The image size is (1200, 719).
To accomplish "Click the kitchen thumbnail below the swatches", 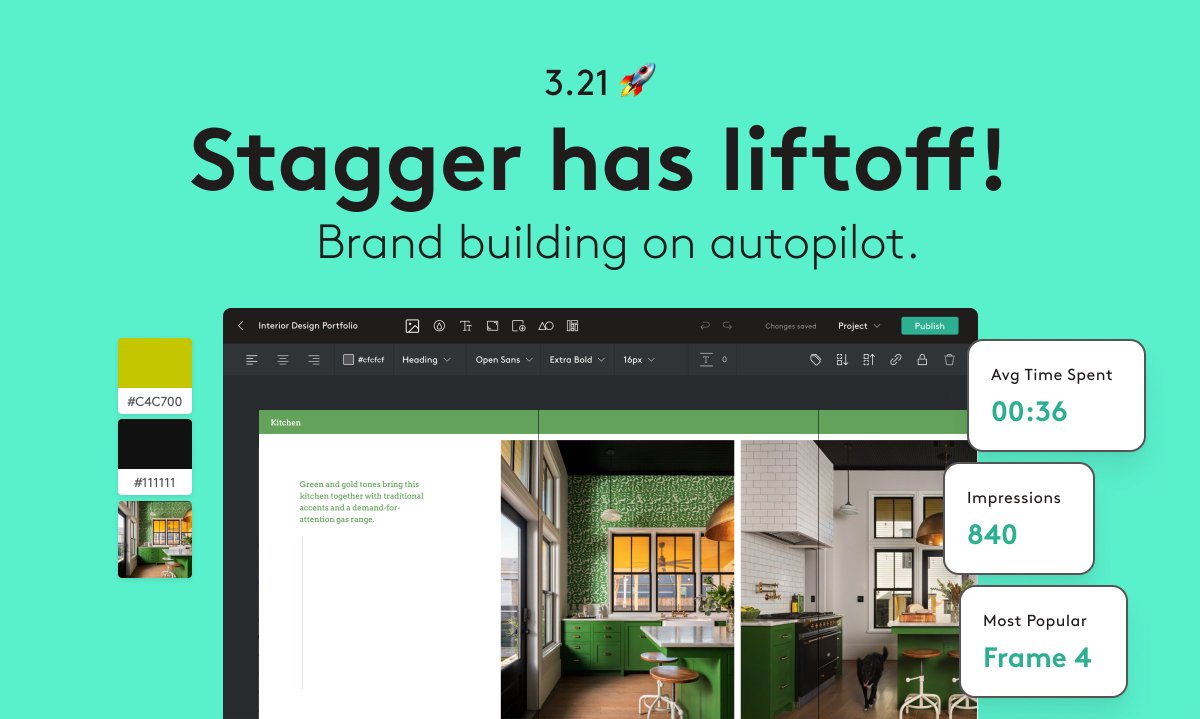I will pyautogui.click(x=155, y=540).
